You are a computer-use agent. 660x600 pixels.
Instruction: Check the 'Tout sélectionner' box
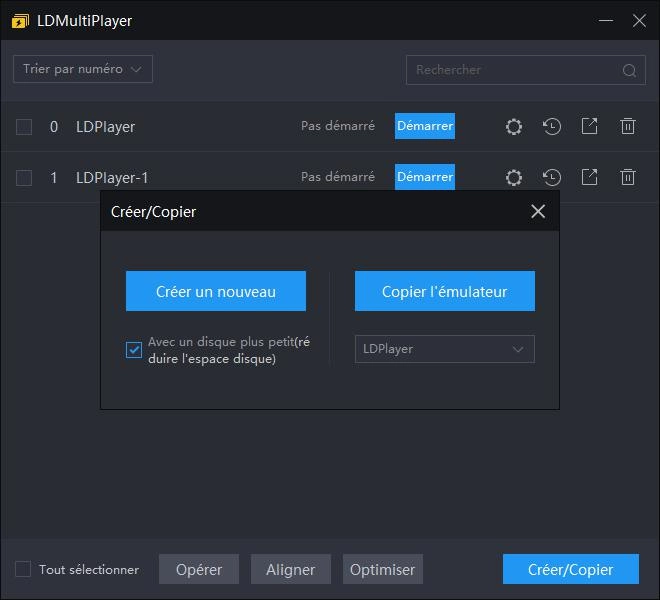(x=23, y=569)
